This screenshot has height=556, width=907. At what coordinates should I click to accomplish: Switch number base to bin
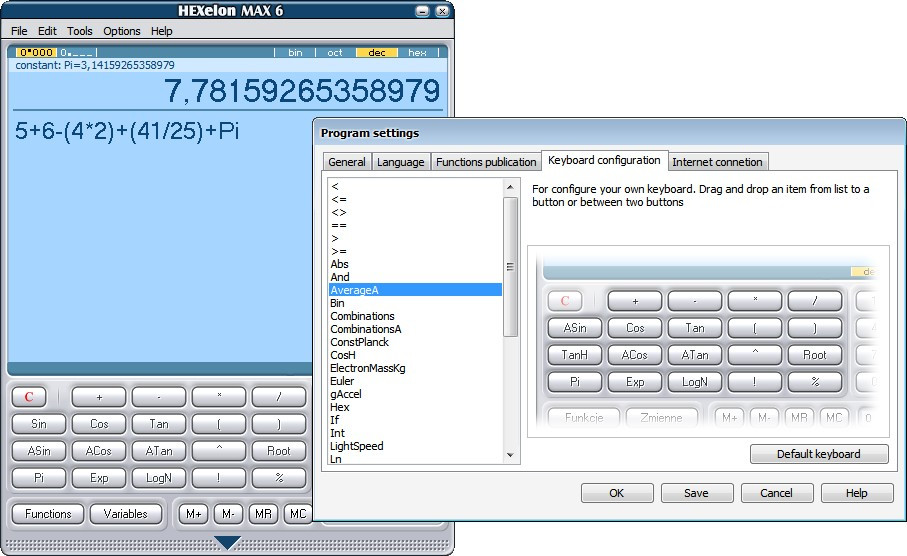tap(295, 53)
